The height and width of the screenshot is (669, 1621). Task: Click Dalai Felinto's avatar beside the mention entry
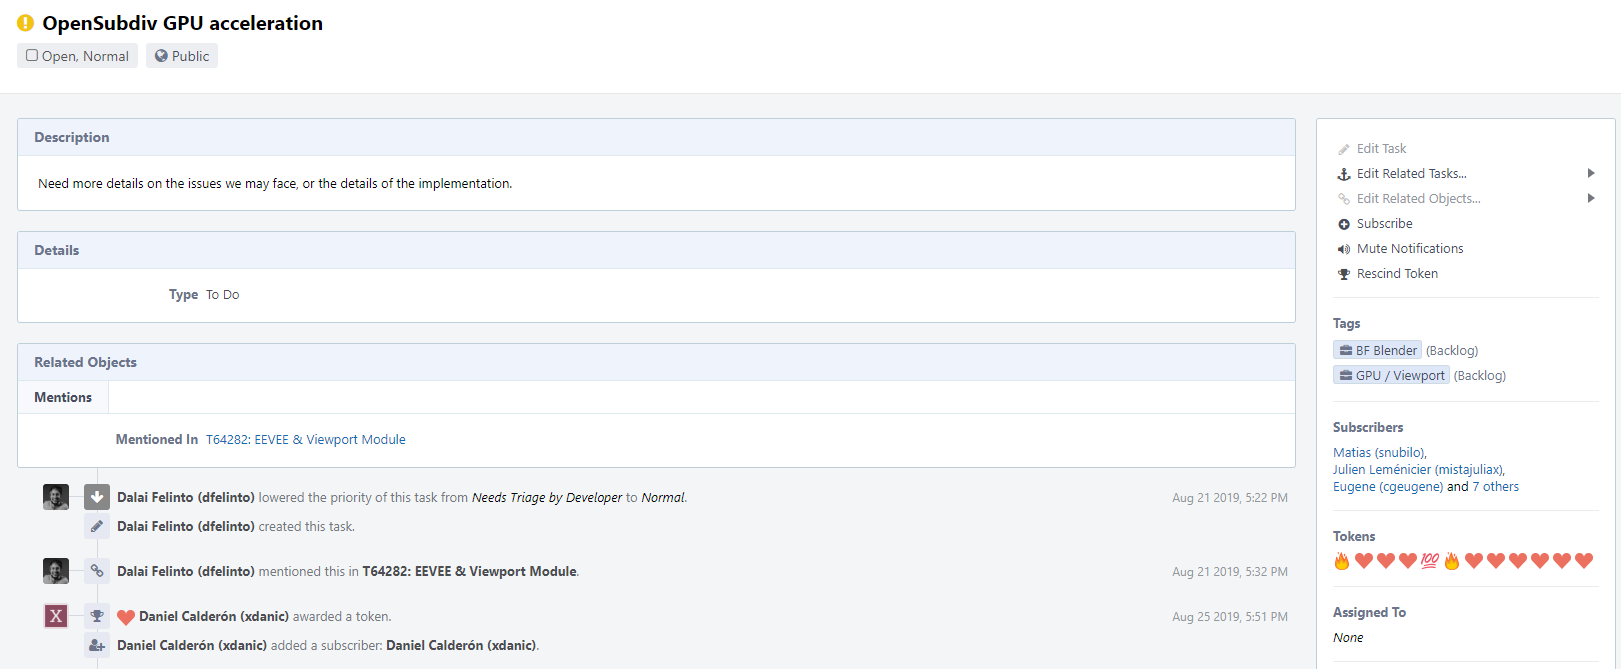tap(56, 571)
